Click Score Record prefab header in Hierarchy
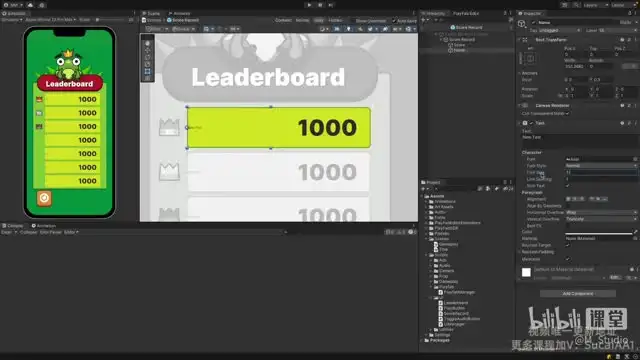Image resolution: width=640 pixels, height=360 pixels. tap(467, 27)
